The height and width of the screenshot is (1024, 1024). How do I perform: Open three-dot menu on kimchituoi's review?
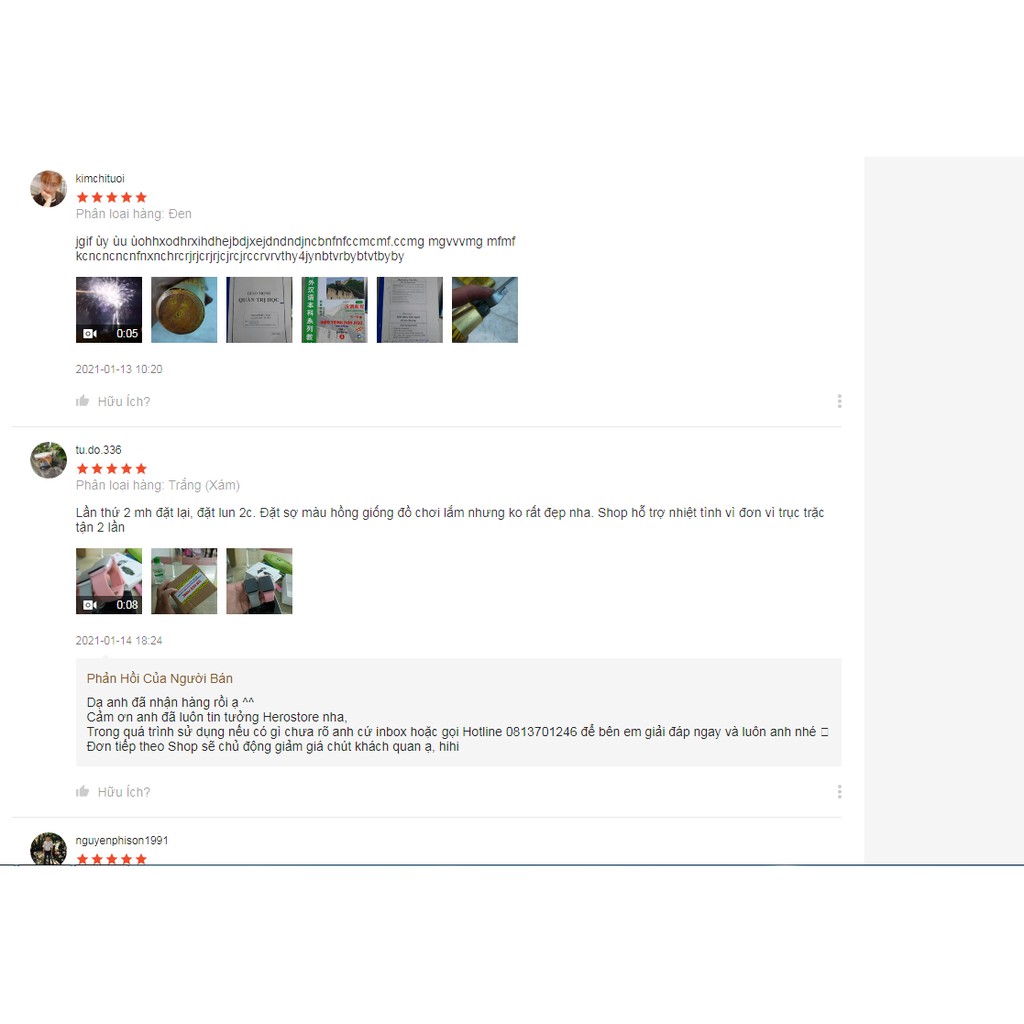839,401
